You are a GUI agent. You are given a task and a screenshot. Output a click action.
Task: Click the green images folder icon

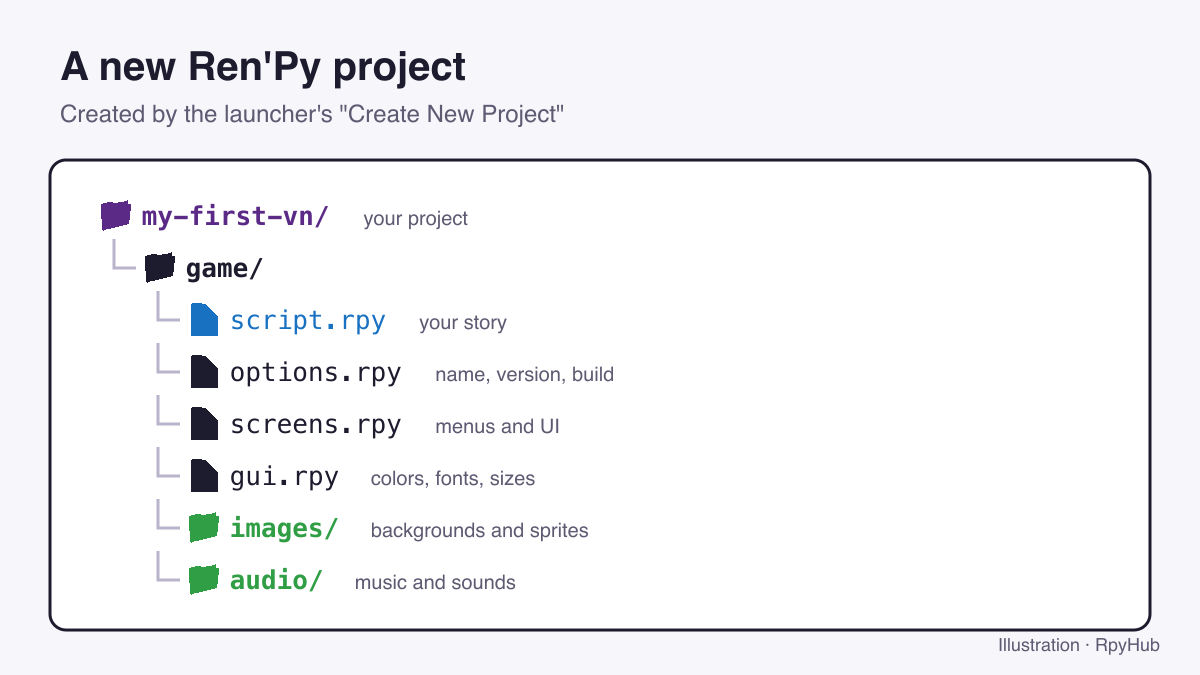click(204, 527)
